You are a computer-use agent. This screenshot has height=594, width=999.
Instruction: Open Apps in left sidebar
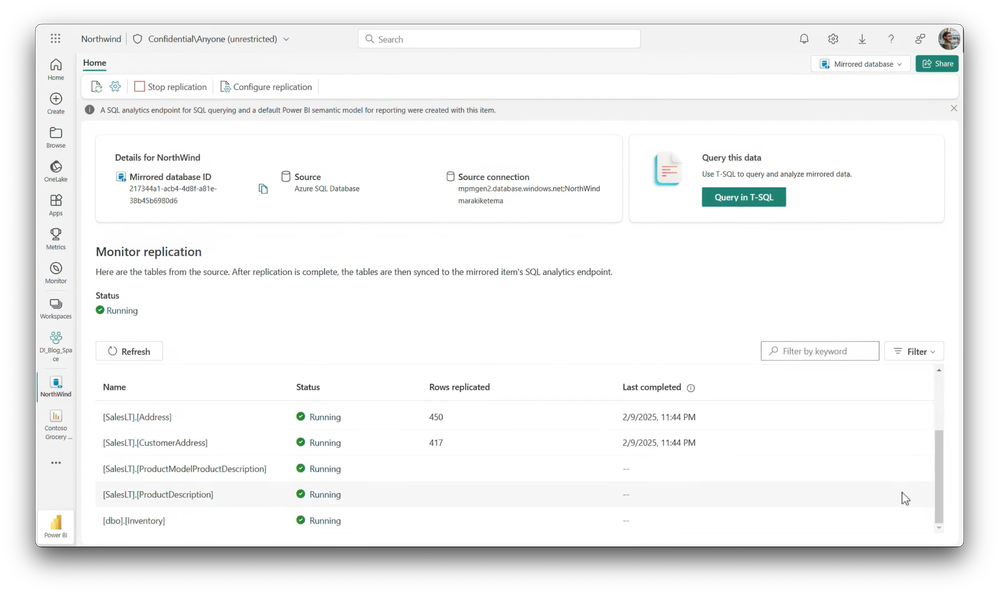[56, 205]
